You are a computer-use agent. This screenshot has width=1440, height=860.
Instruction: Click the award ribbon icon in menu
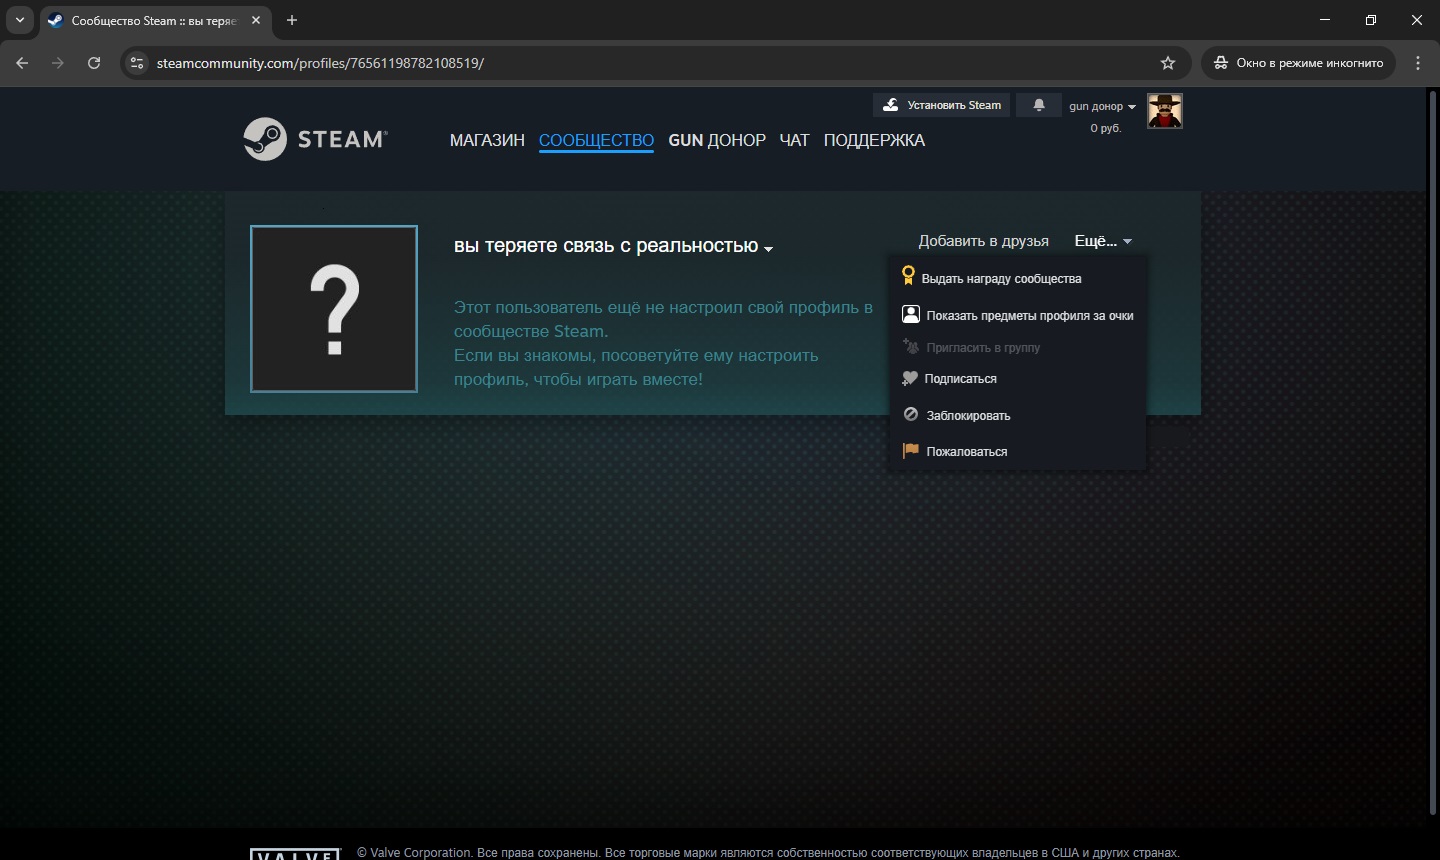pyautogui.click(x=908, y=277)
